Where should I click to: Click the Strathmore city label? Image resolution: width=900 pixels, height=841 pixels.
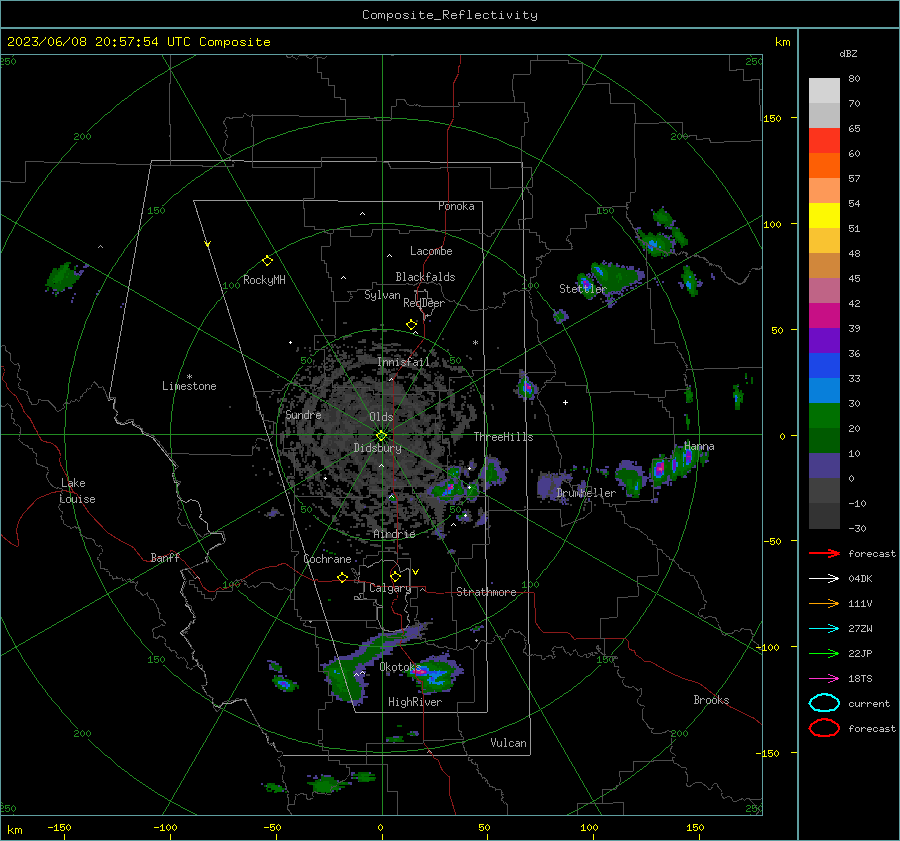point(486,592)
